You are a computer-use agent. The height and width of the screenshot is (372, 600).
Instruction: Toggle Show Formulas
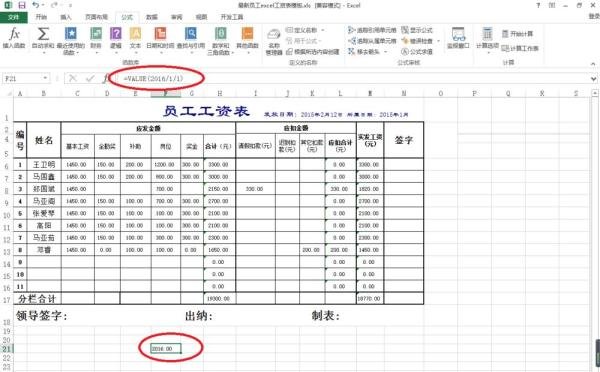[x=417, y=30]
